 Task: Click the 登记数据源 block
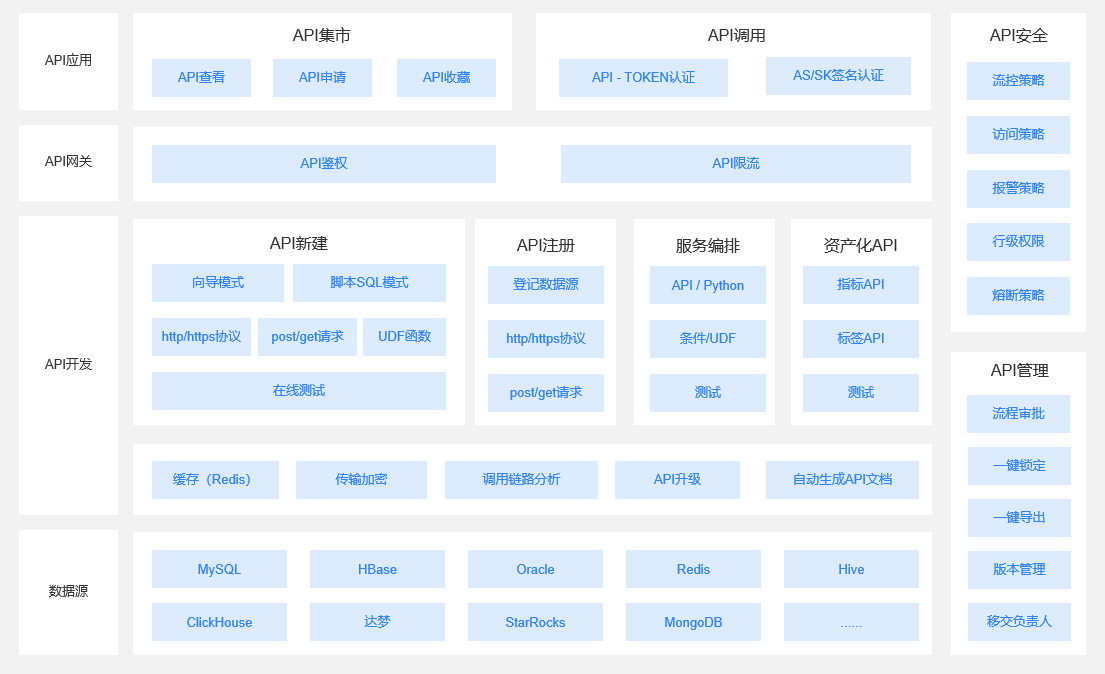(x=545, y=285)
